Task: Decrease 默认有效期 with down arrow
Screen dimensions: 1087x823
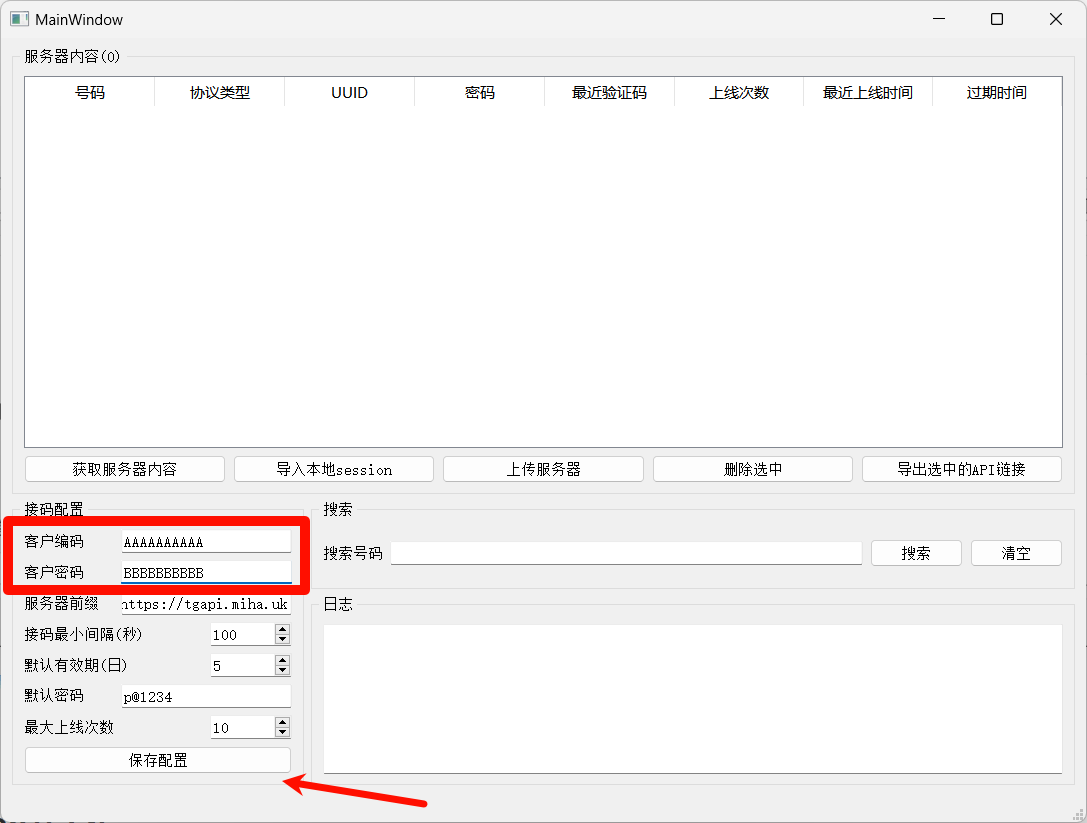Action: click(x=282, y=671)
